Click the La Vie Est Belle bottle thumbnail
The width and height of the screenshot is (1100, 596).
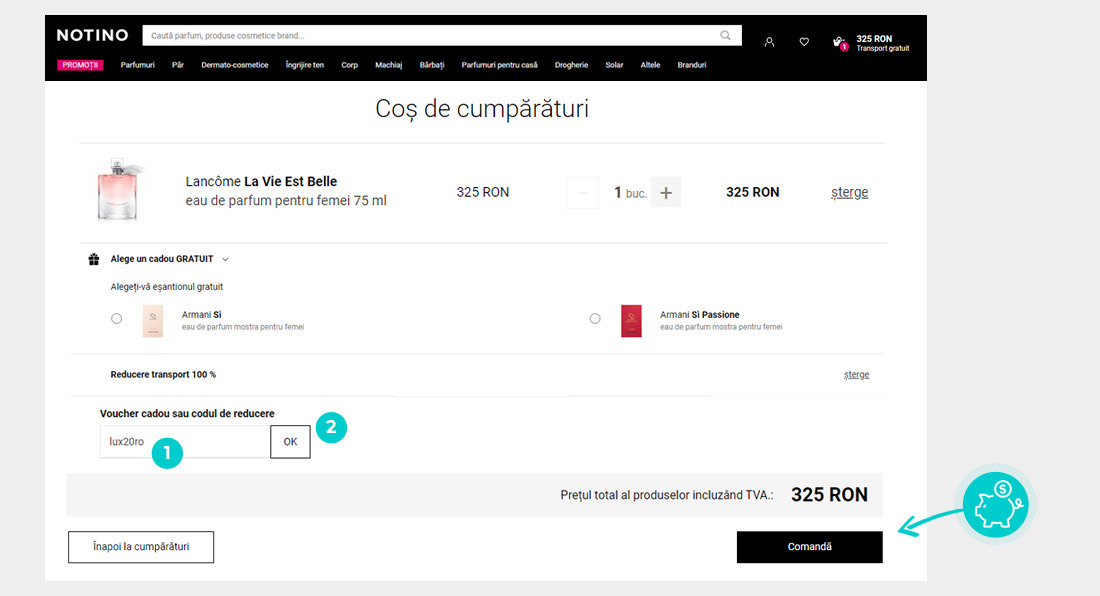click(x=119, y=189)
